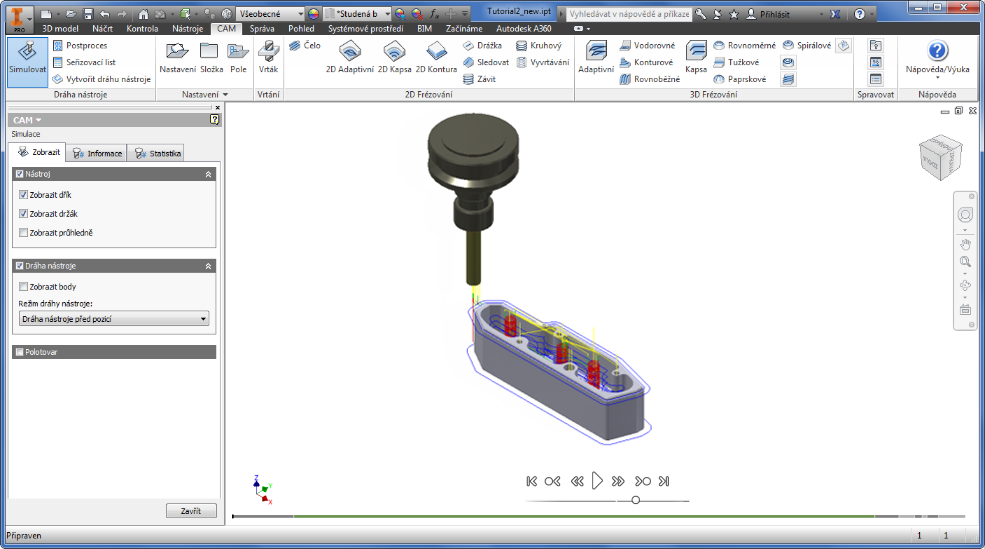Enable Zobrazit body

point(23,286)
